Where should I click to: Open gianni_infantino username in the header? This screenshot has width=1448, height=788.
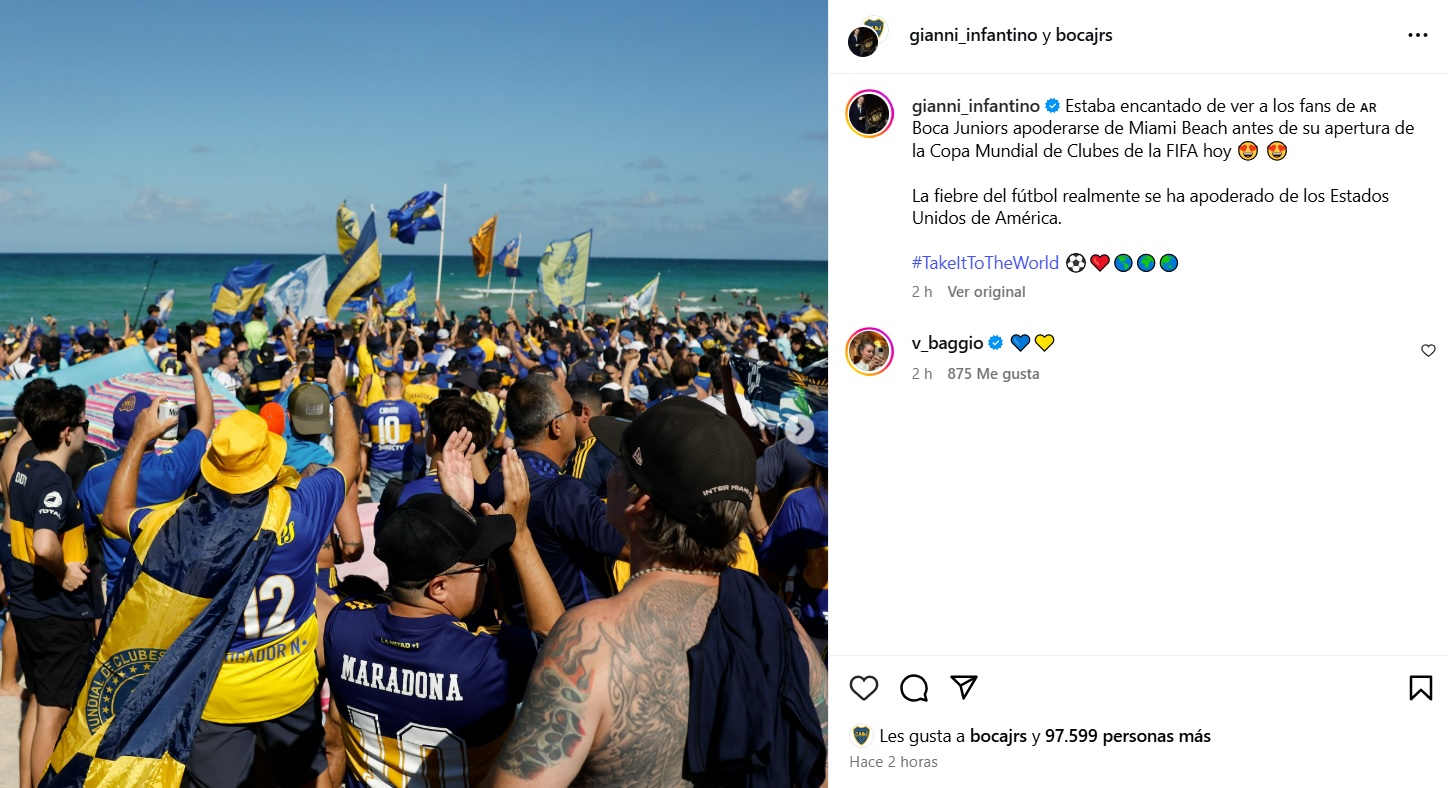[973, 35]
